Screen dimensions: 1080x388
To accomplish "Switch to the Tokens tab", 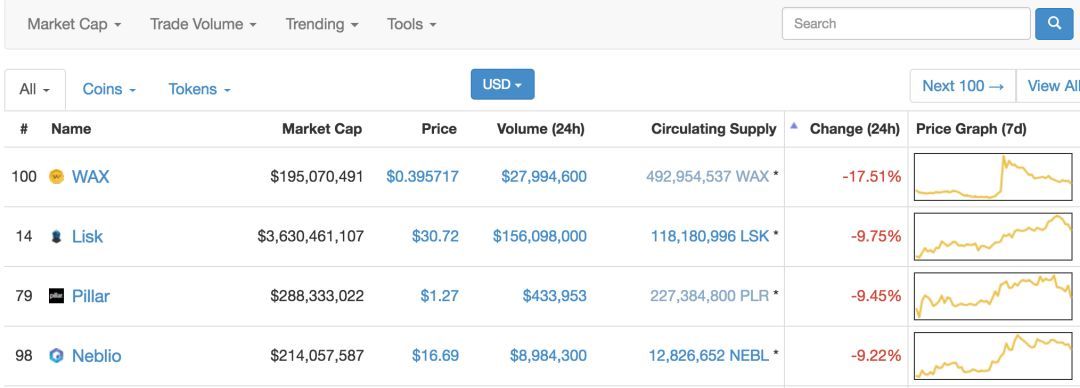I will [199, 90].
